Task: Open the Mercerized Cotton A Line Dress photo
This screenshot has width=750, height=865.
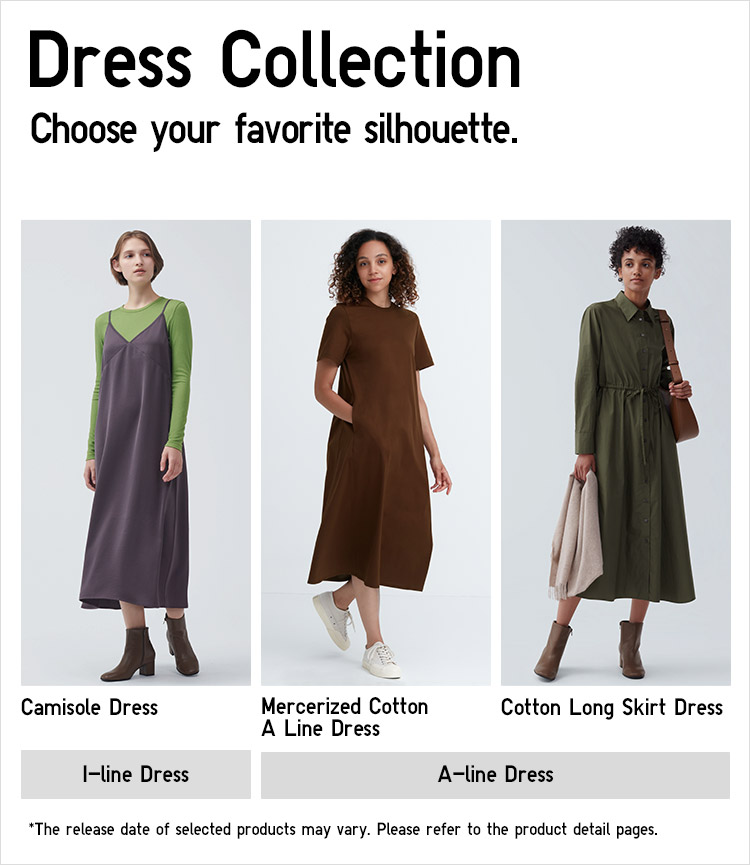Action: 376,452
